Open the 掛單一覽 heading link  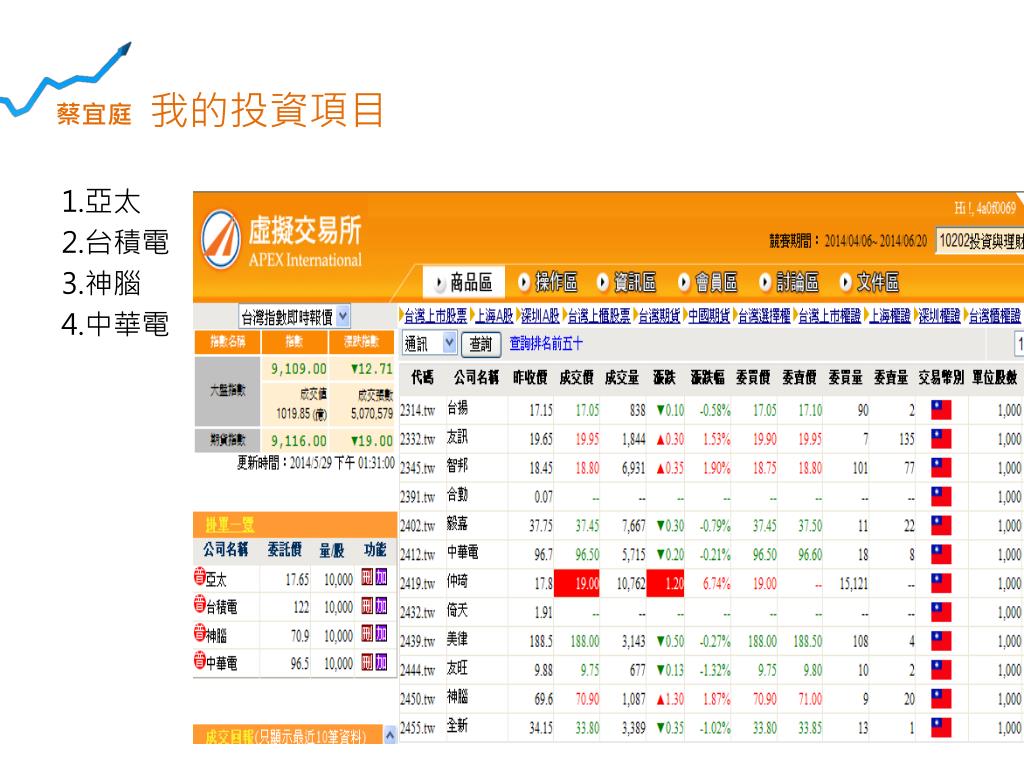pos(230,525)
